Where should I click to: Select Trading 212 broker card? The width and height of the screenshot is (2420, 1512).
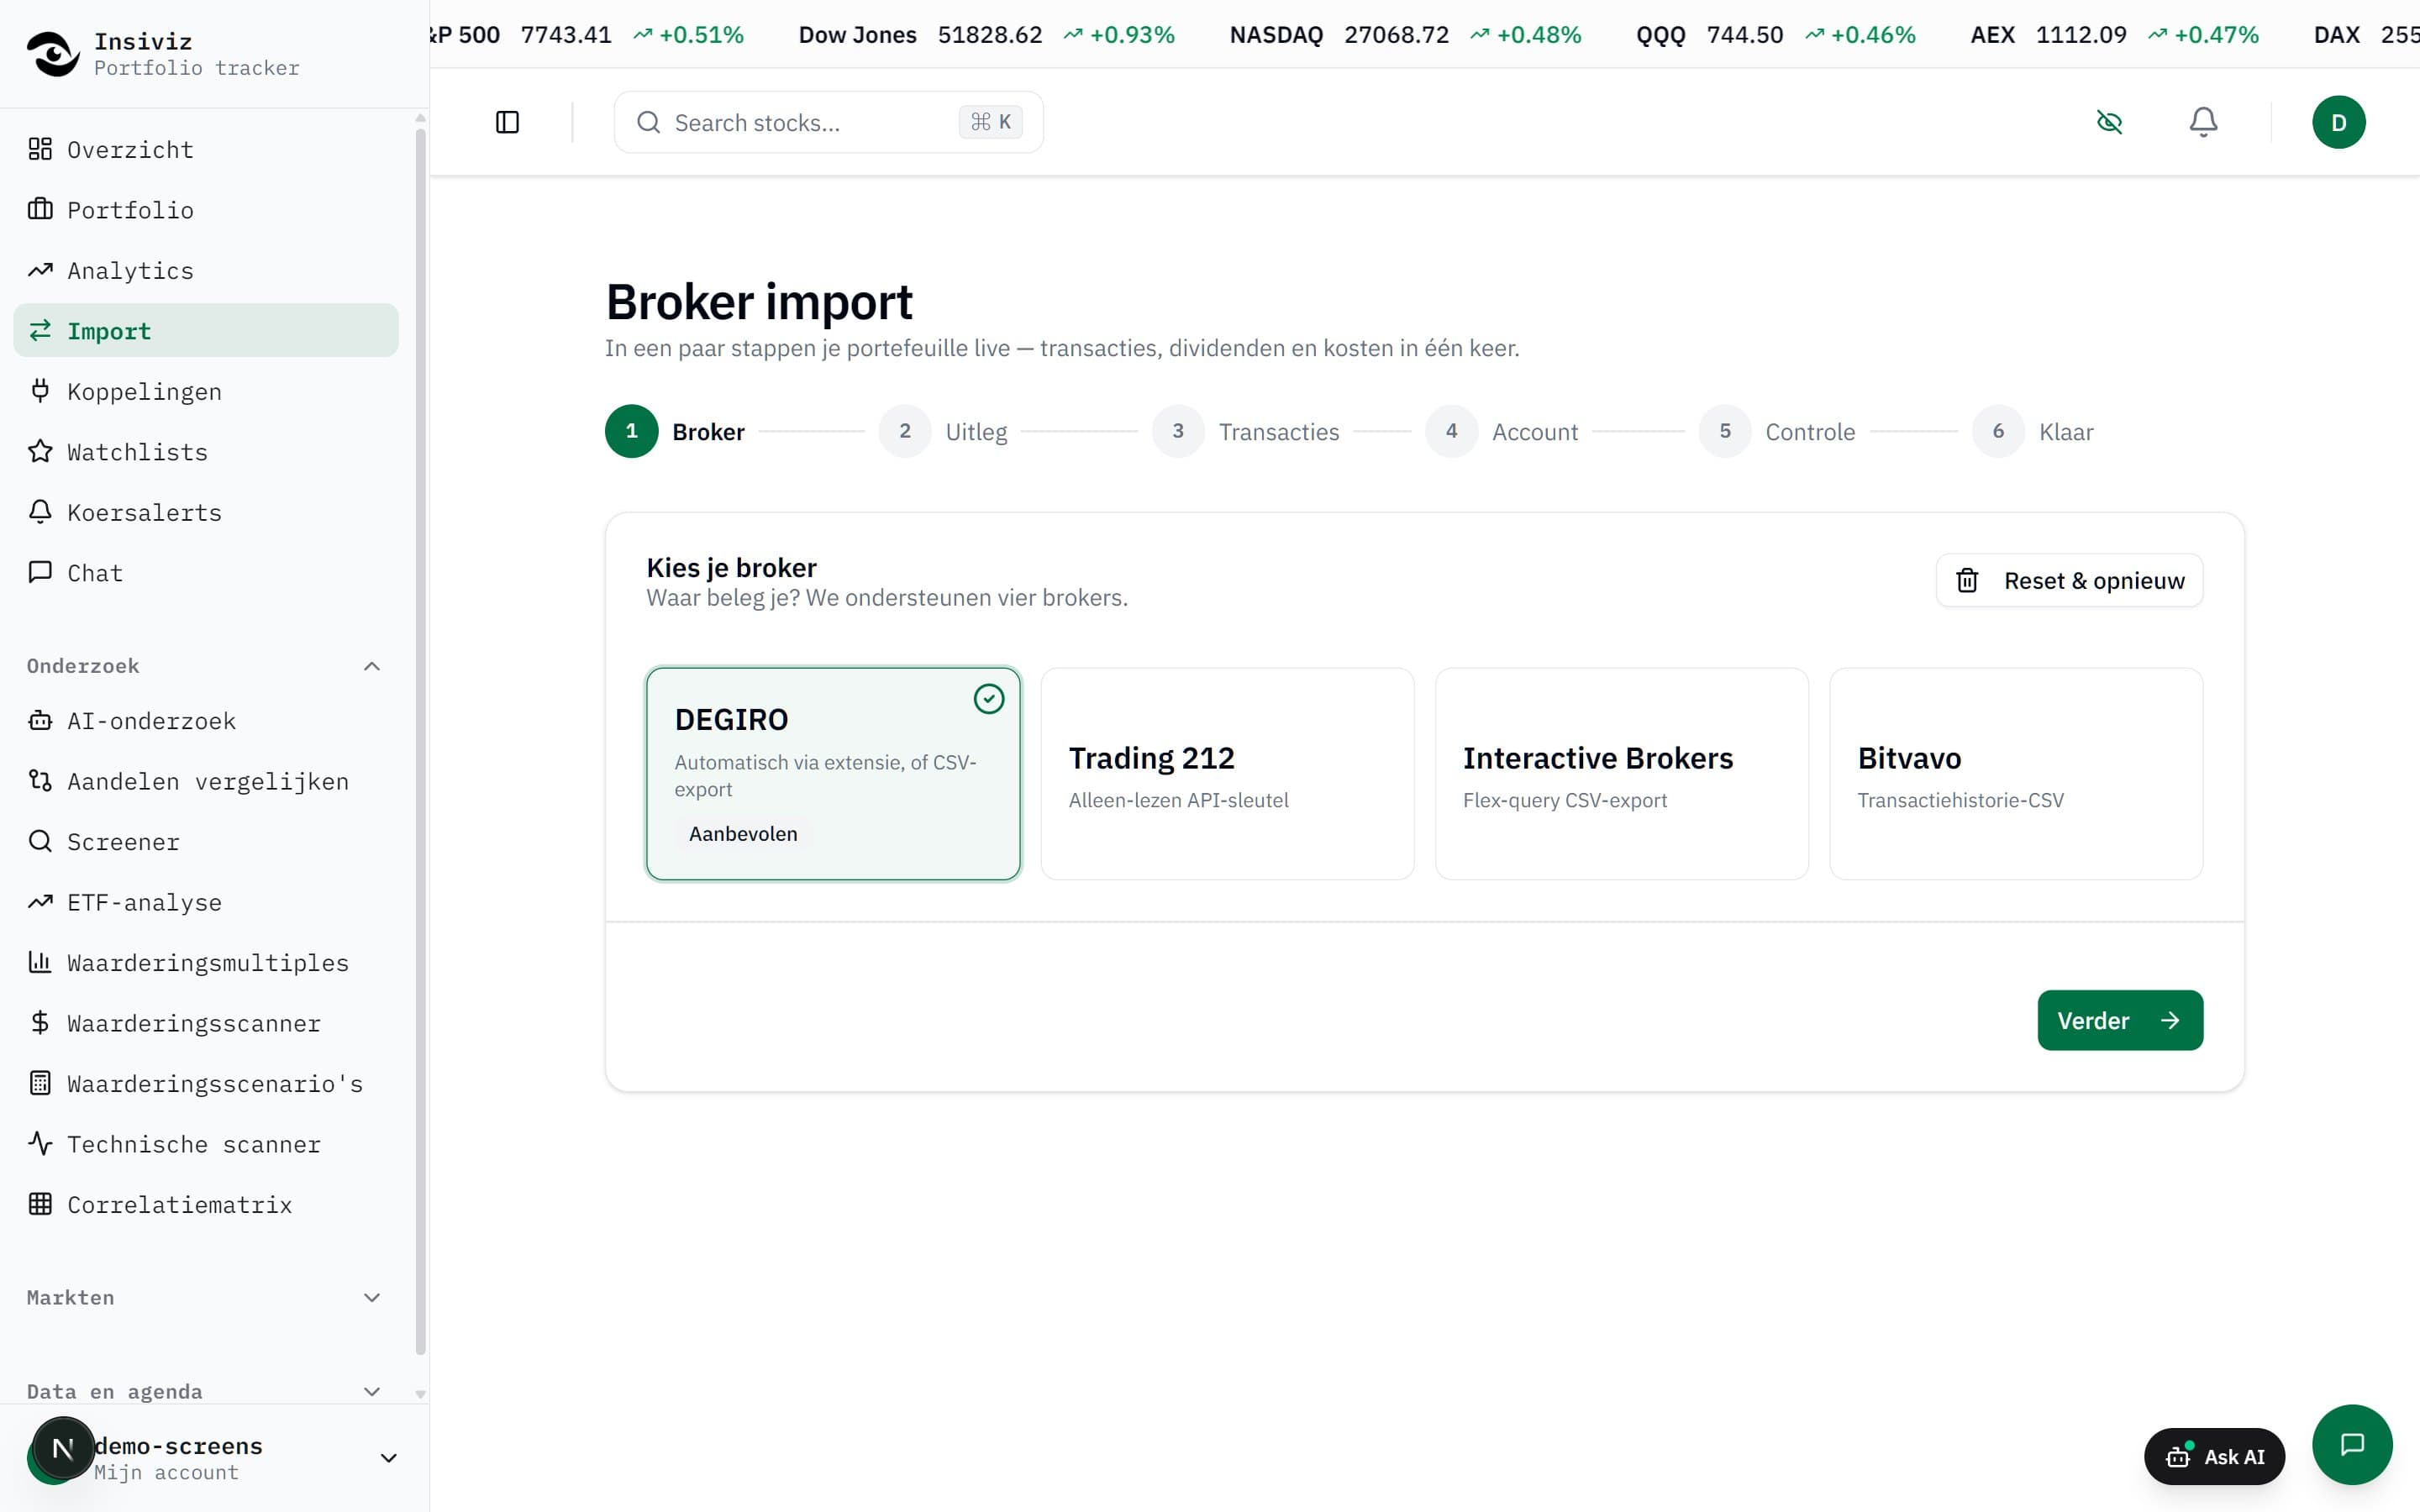(x=1227, y=774)
